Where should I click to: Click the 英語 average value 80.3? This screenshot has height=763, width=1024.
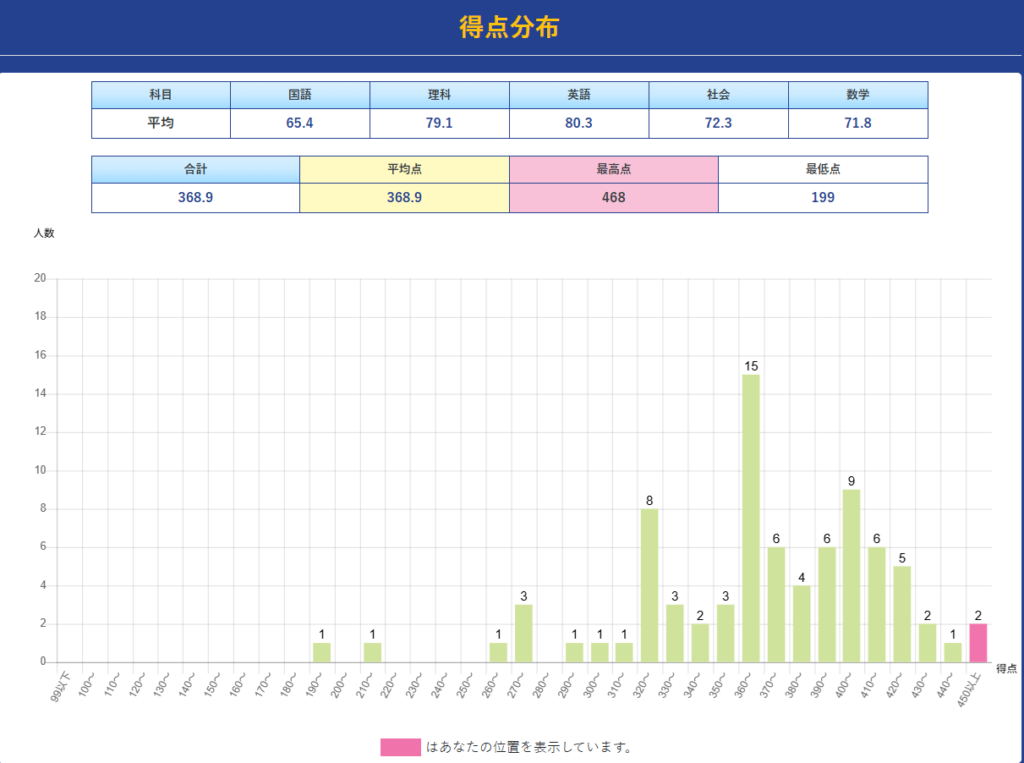(x=578, y=123)
